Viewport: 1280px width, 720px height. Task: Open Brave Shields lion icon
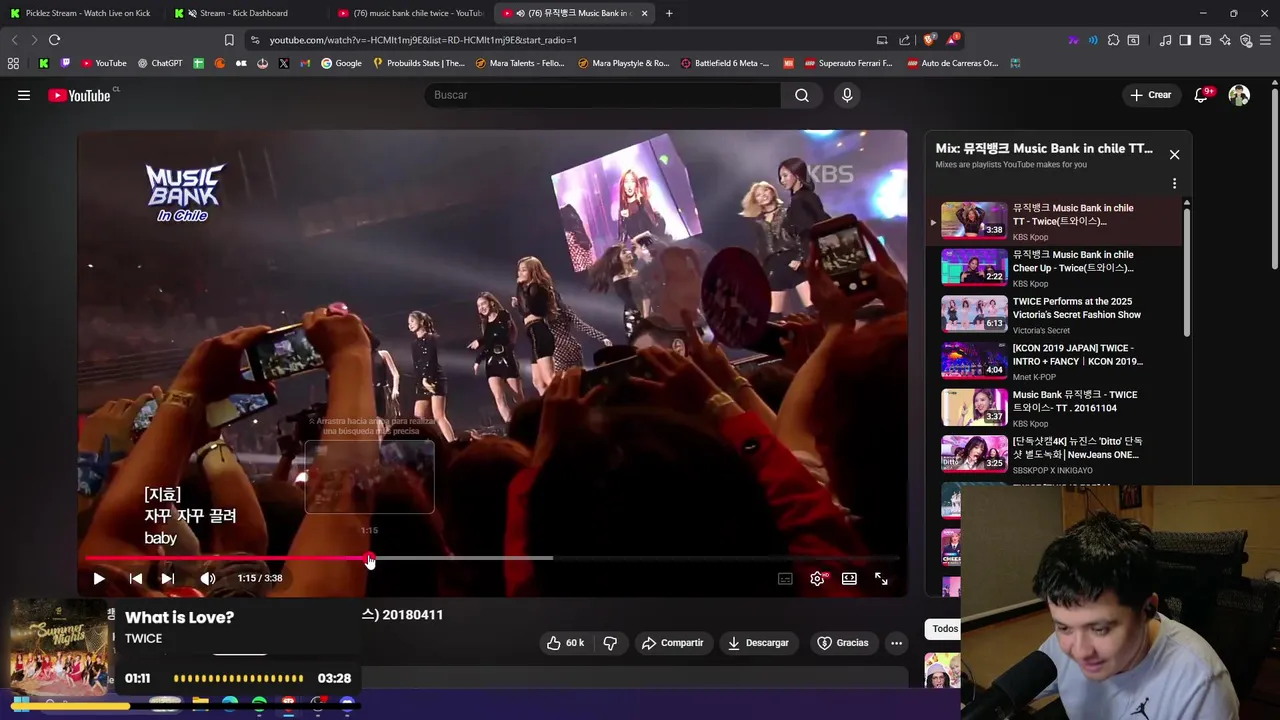pos(928,40)
